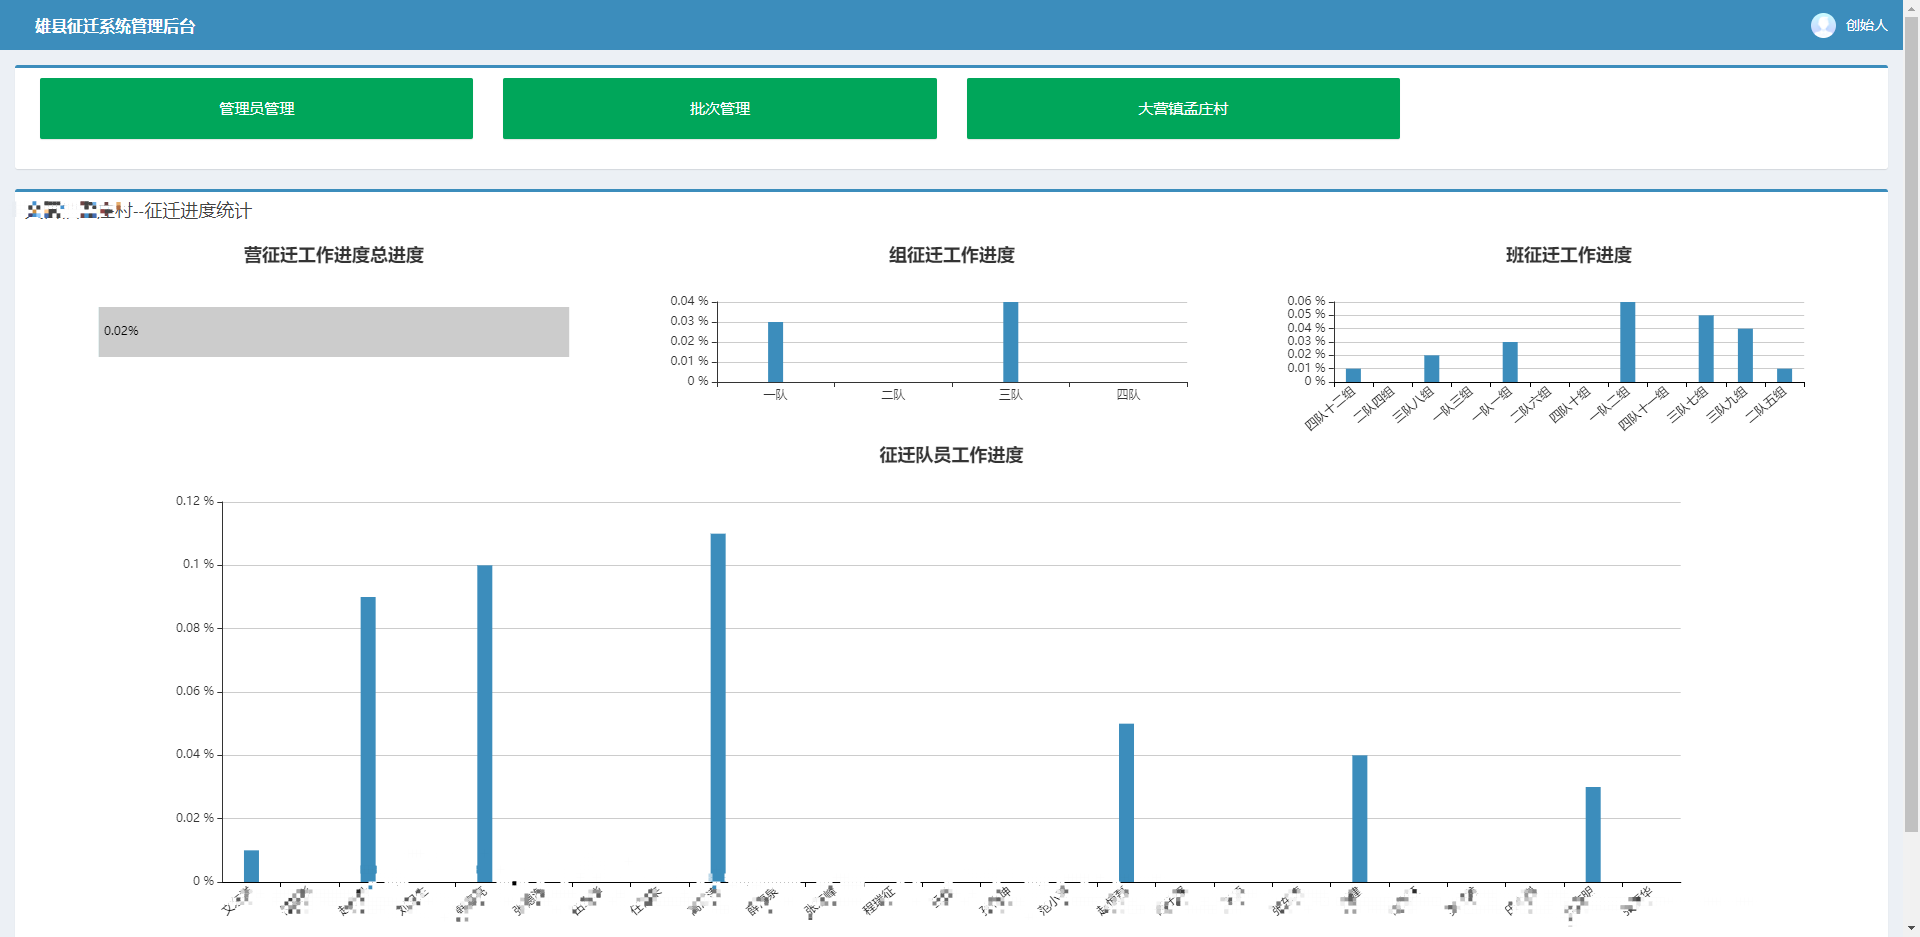Click the 二队五组 bar in class chart
This screenshot has height=937, width=1920.
coord(1784,375)
